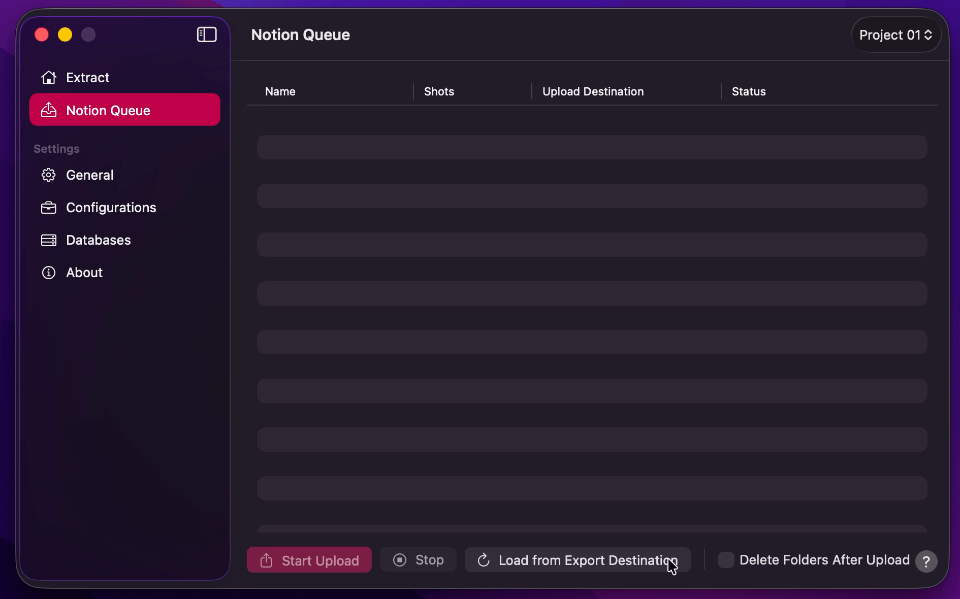Screen dimensions: 960x599
Task: Sort by Upload Destination column header
Action: pos(593,91)
